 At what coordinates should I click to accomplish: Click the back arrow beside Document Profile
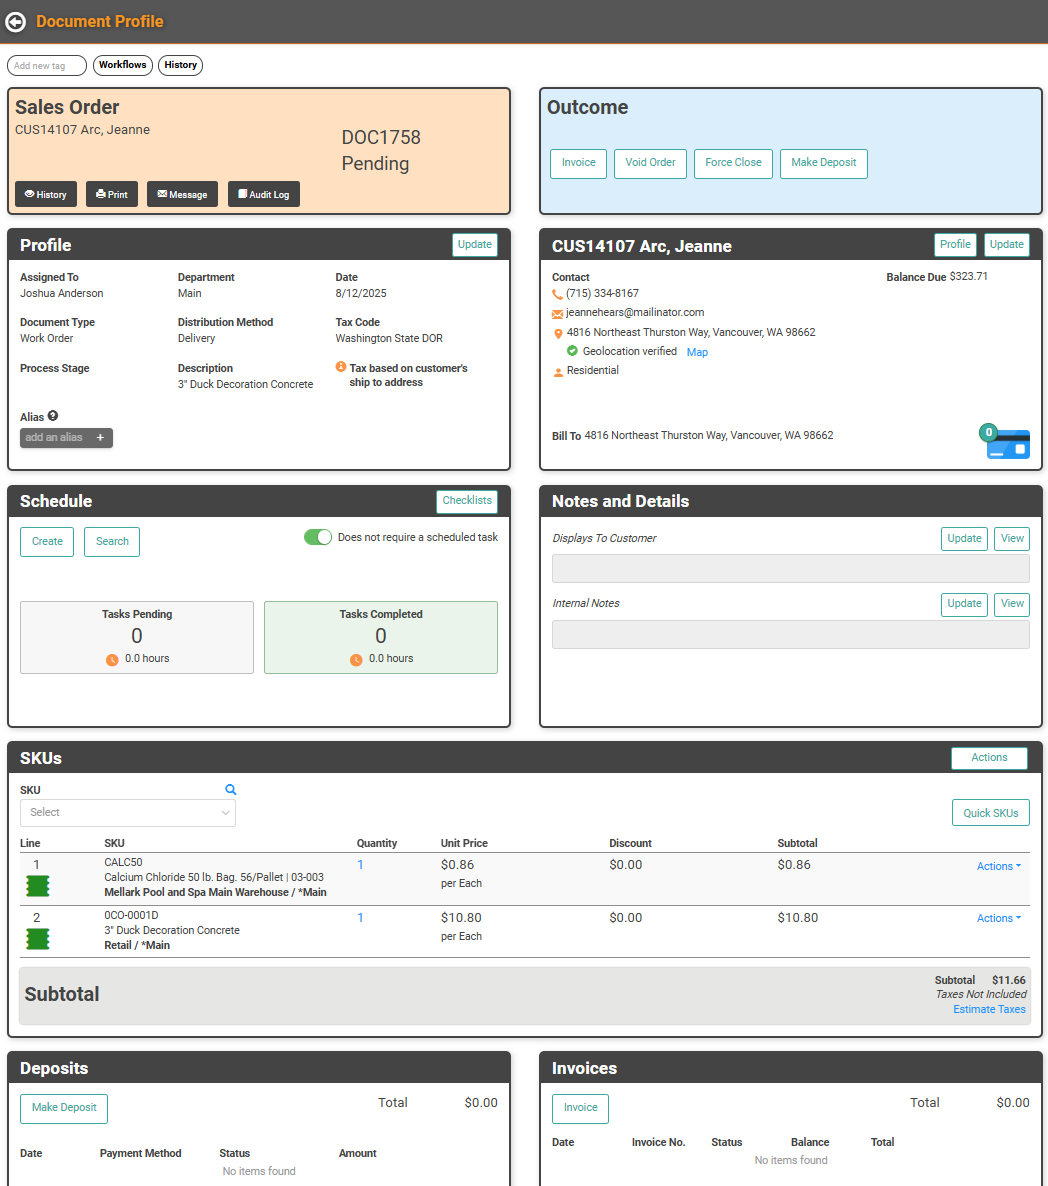(16, 21)
